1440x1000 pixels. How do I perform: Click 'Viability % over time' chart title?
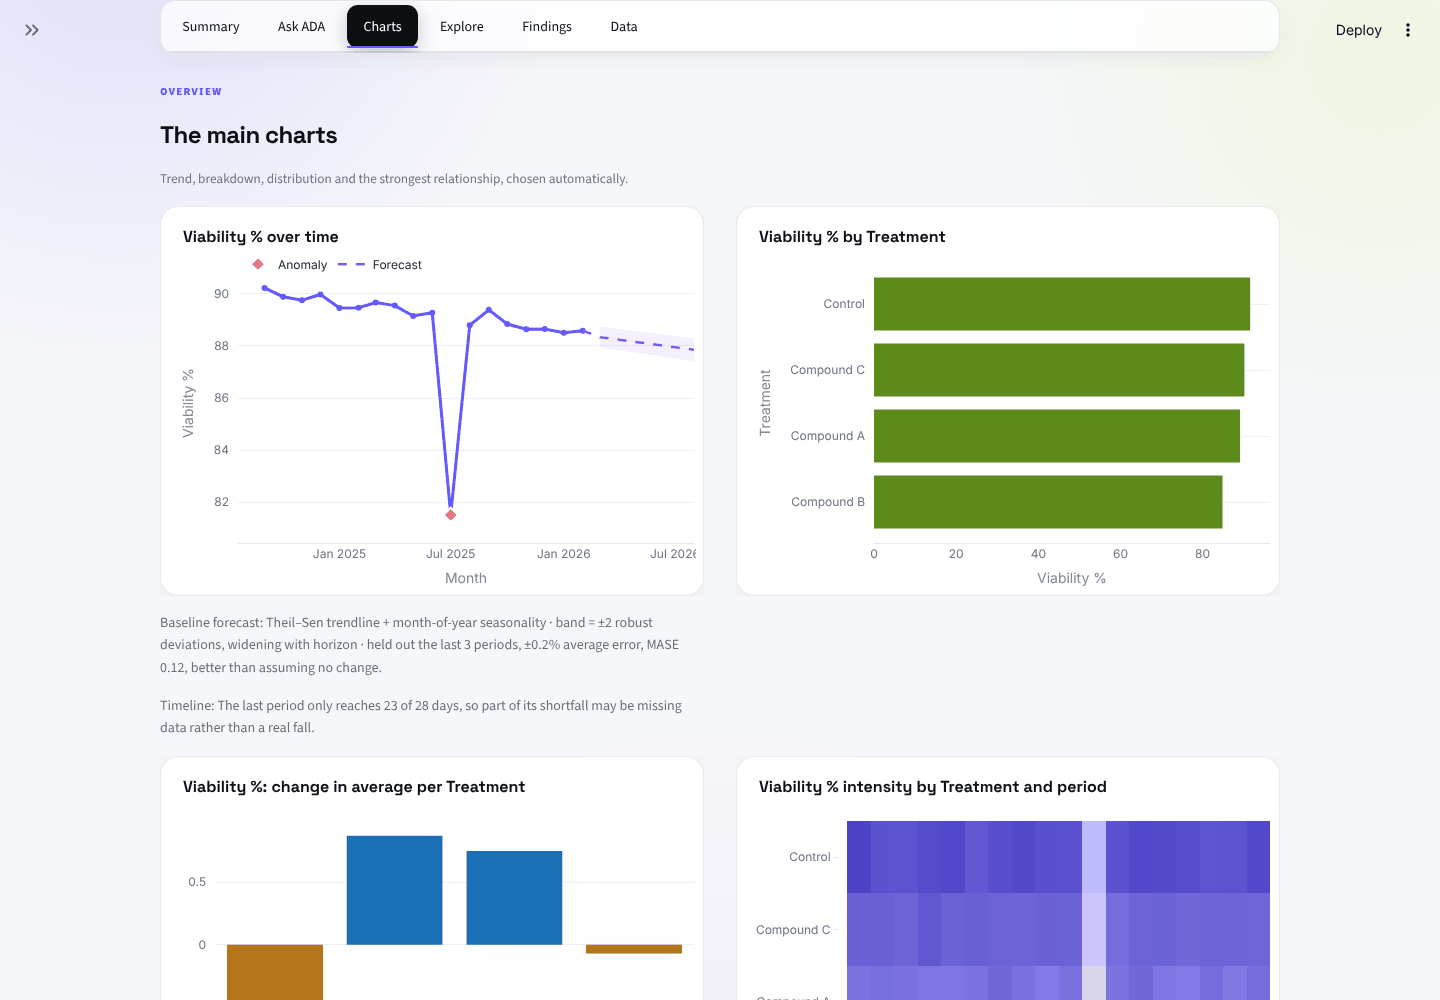pyautogui.click(x=261, y=237)
